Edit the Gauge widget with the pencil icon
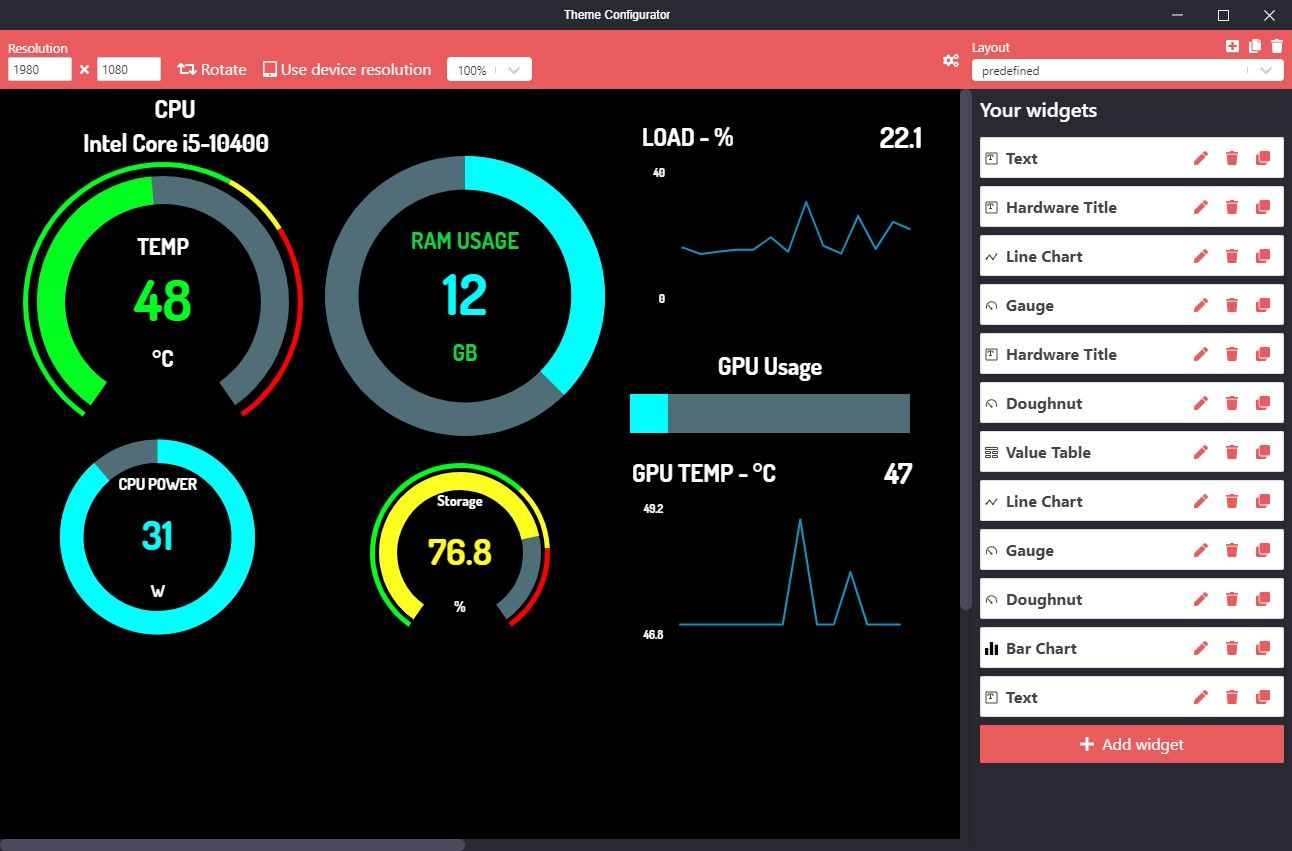 [1200, 305]
